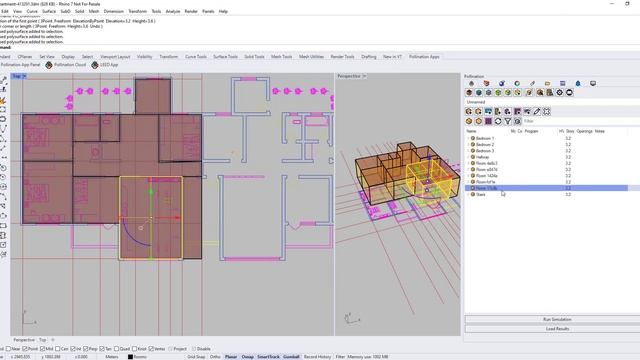Click the dark round icon at the end of the Pollination toolbar

569,93
